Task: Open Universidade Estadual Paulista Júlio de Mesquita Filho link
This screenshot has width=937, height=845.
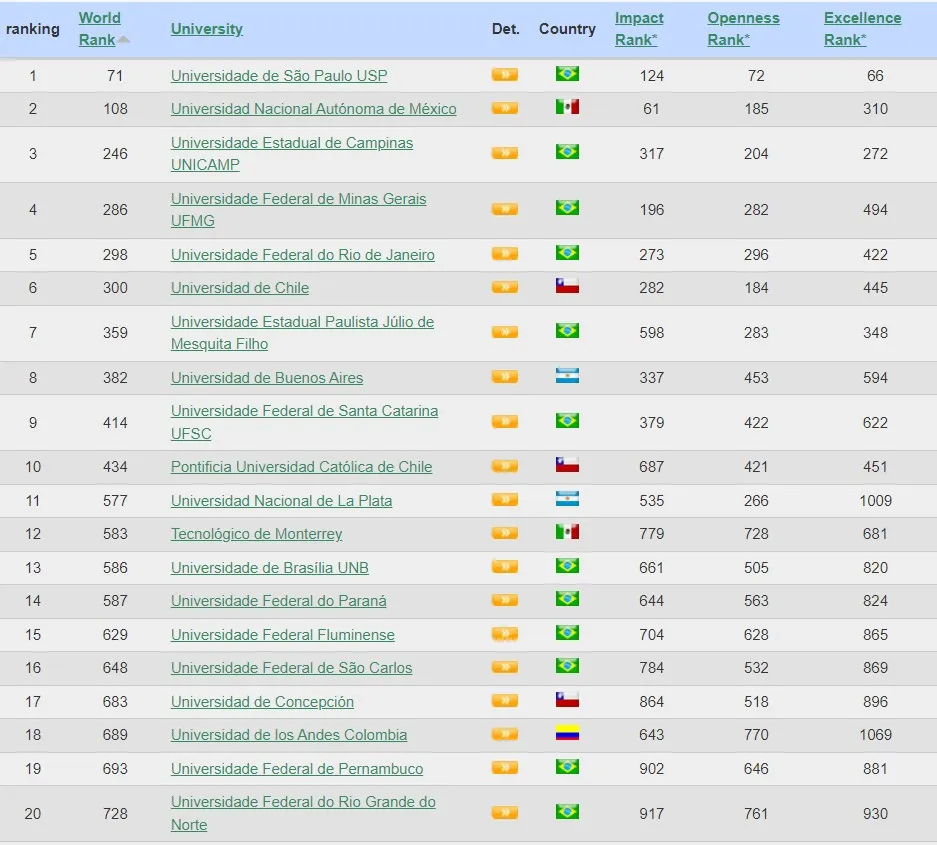Action: [302, 333]
